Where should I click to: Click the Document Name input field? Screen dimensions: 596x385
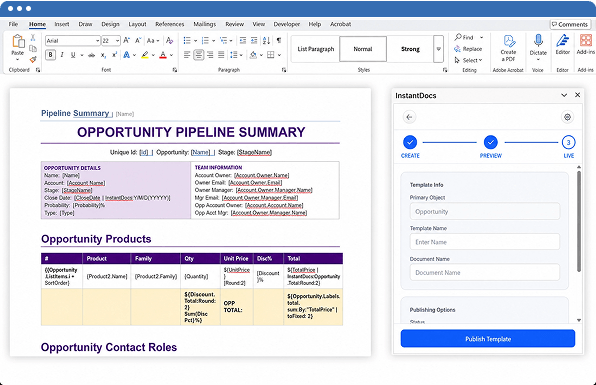pos(485,273)
